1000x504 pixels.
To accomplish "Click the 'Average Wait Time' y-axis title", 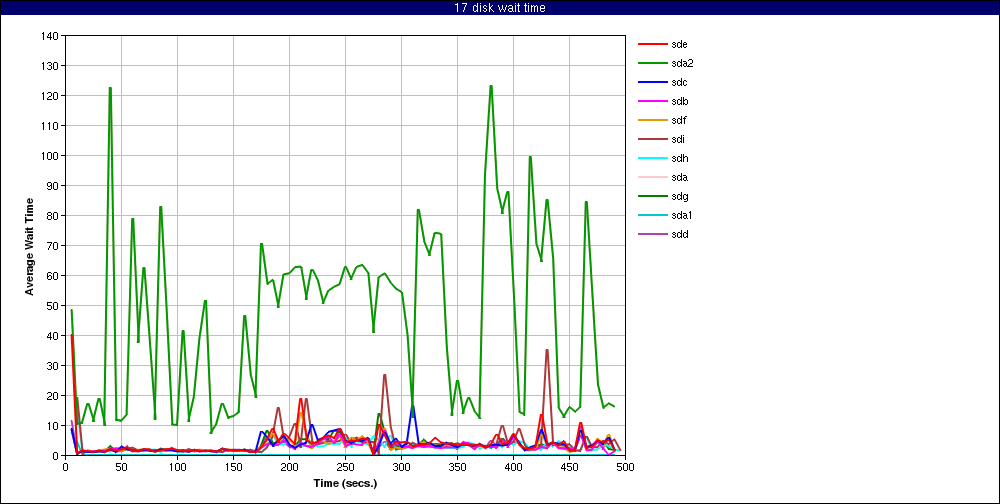I will [x=29, y=246].
